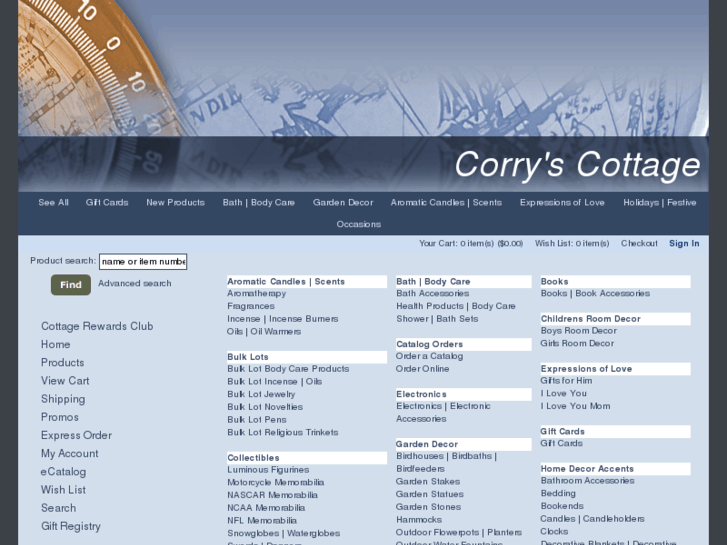This screenshot has width=727, height=545.
Task: Open Books | Book Accessories subcategory
Action: click(x=595, y=294)
